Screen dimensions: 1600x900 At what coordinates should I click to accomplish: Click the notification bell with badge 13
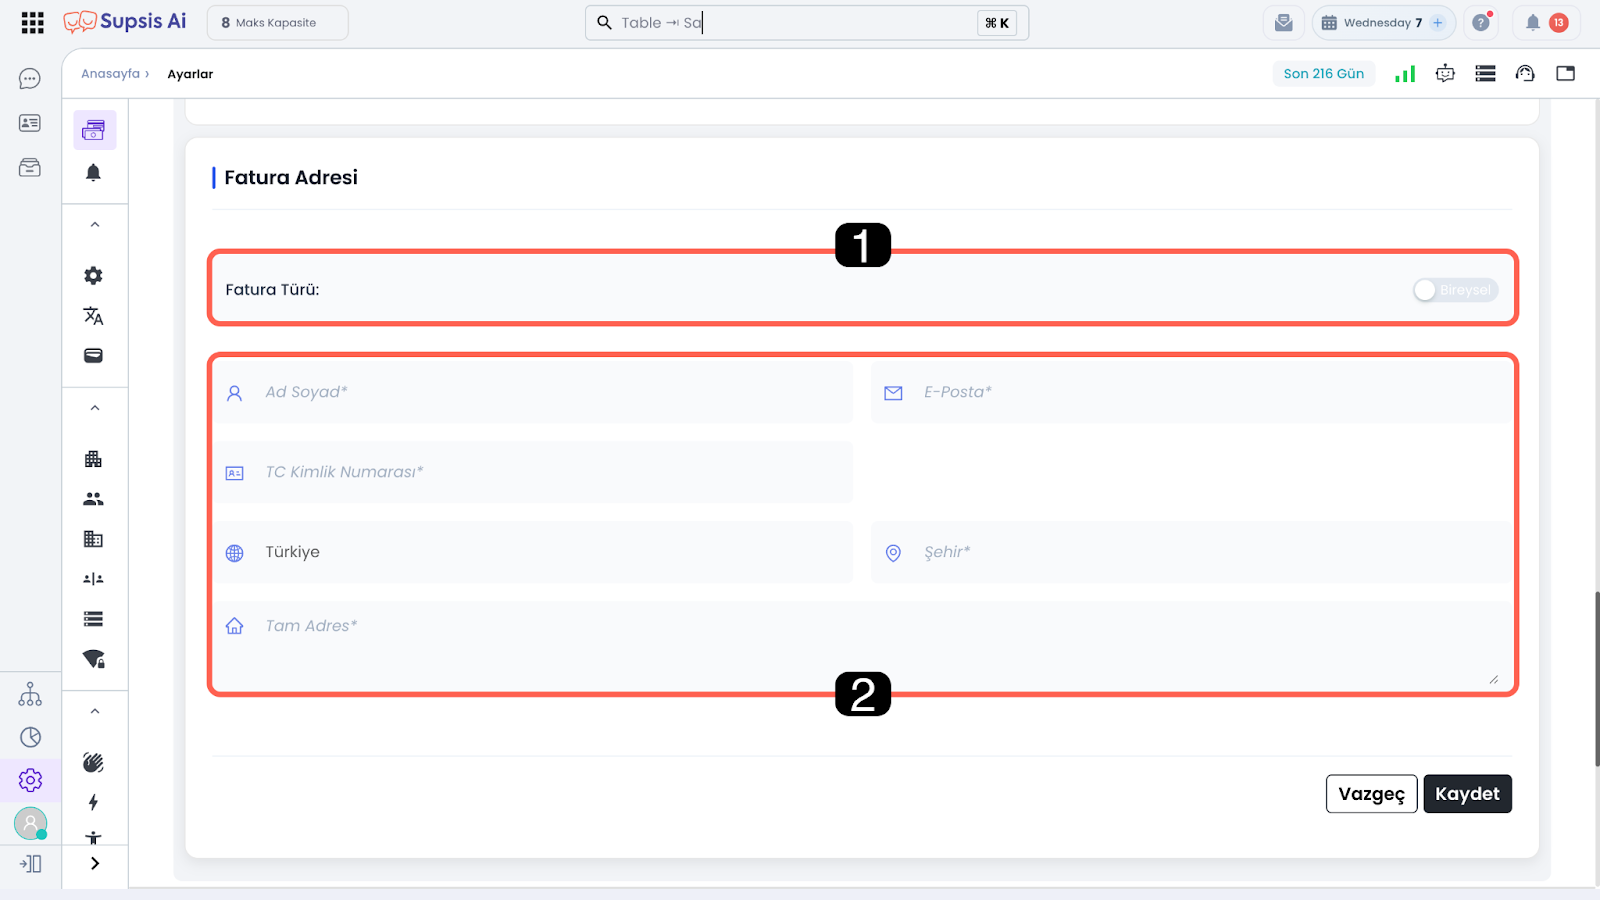click(x=1545, y=23)
